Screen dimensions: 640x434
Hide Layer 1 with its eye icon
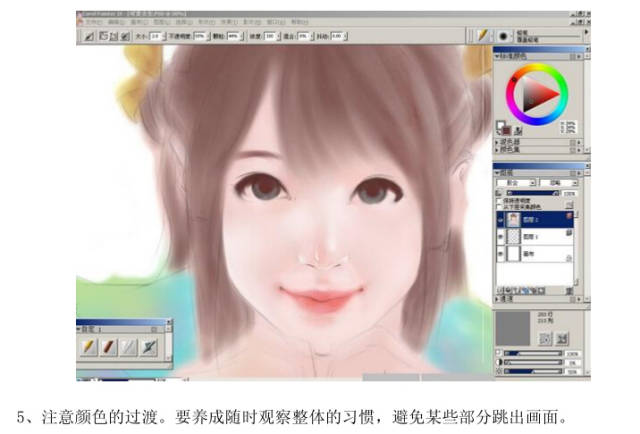(x=501, y=237)
